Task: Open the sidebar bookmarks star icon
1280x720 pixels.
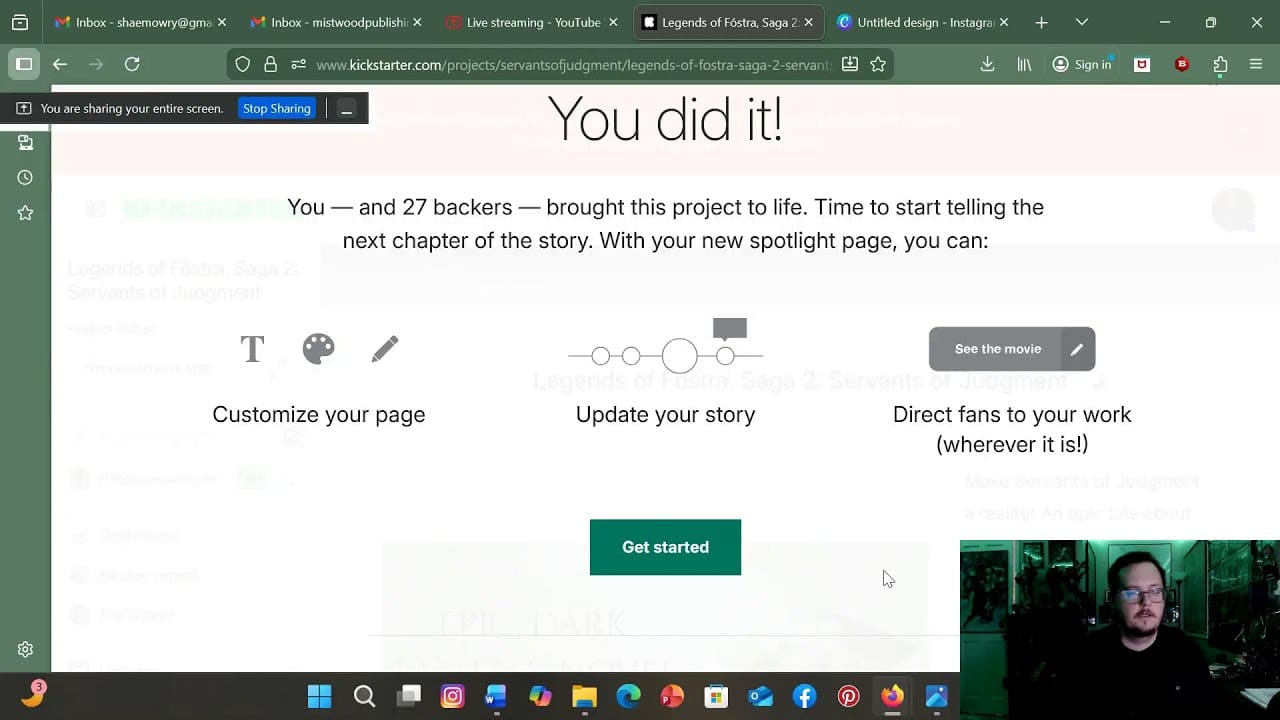Action: (x=25, y=213)
